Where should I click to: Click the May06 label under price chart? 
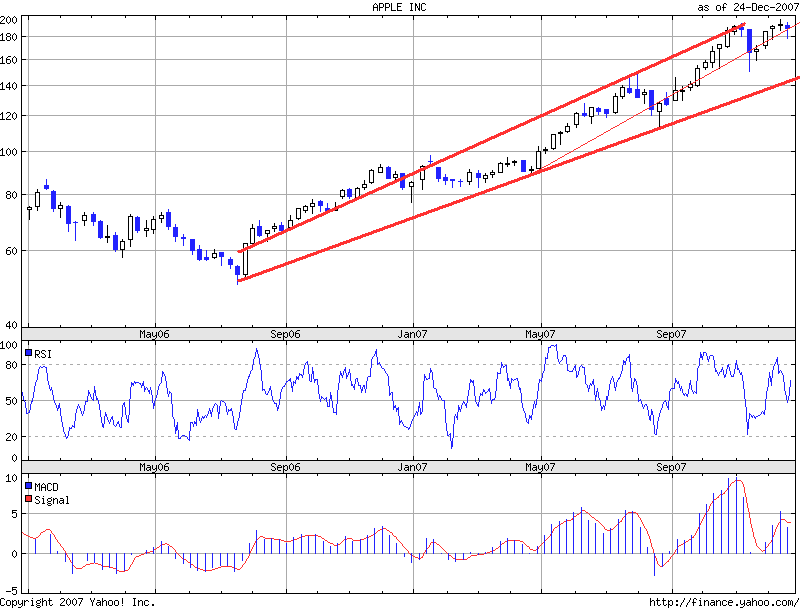point(154,334)
